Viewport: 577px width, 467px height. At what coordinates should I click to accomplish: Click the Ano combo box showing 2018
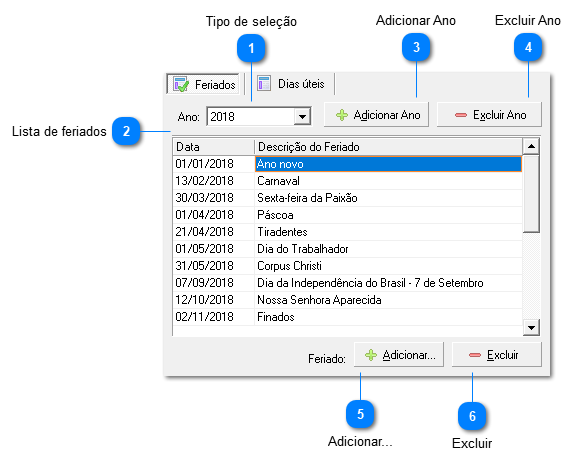(259, 117)
